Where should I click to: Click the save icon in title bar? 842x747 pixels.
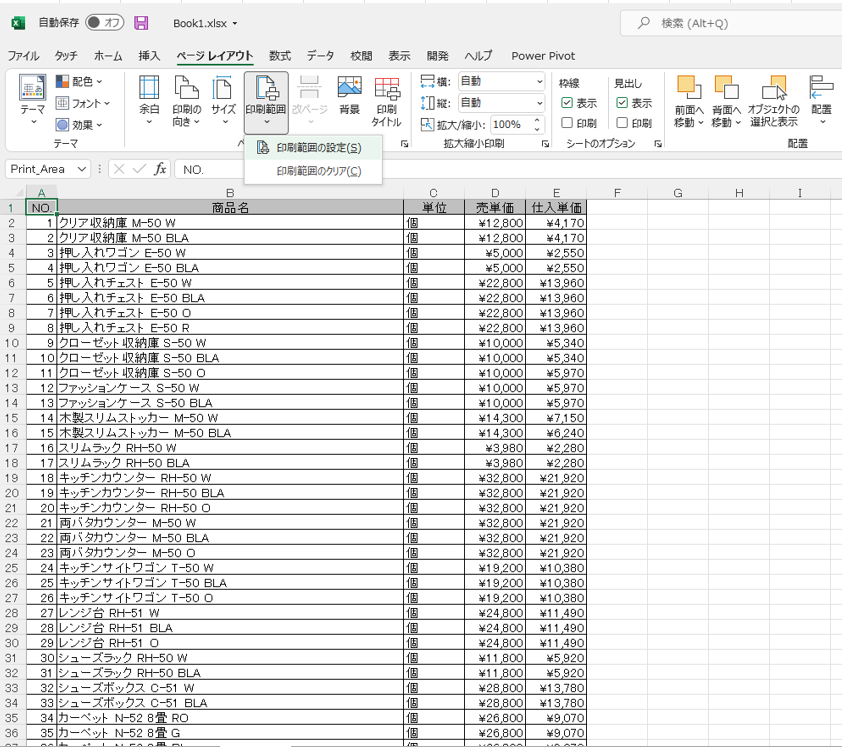141,23
